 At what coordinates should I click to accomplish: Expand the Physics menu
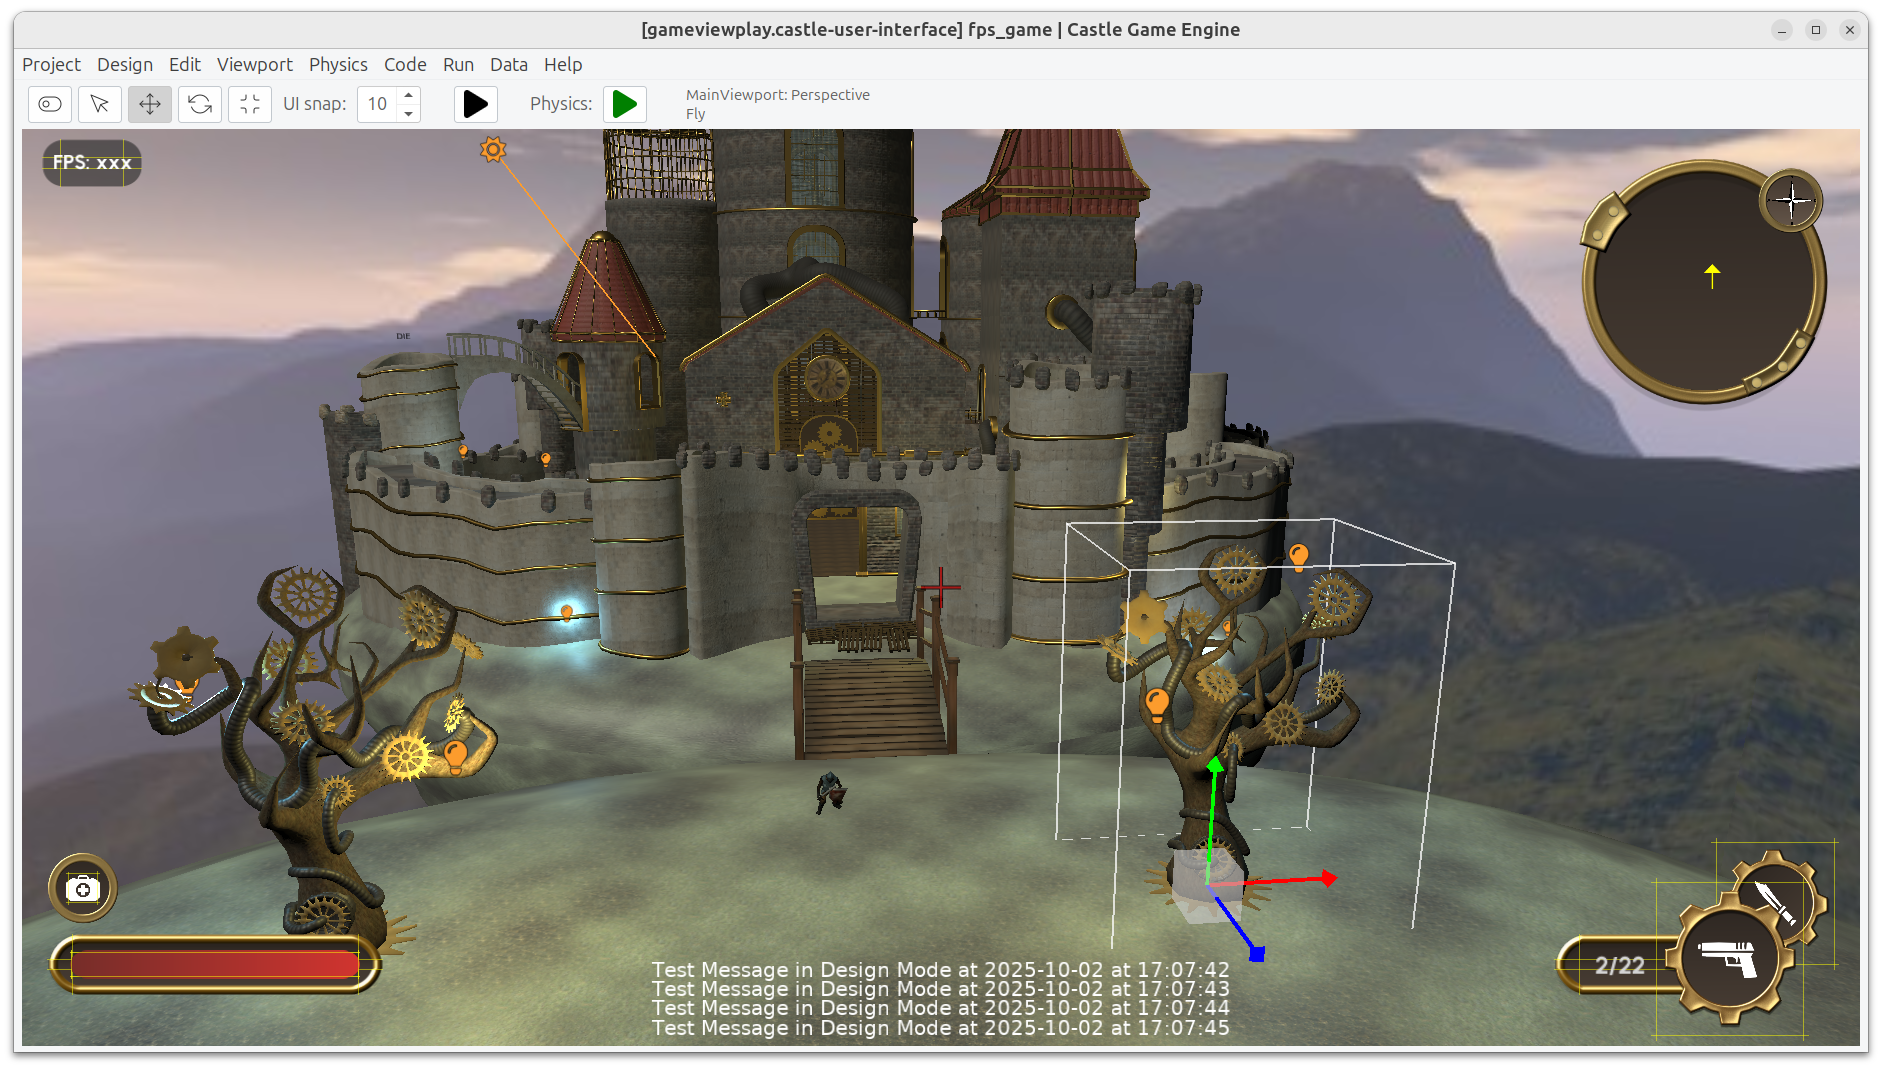(338, 64)
